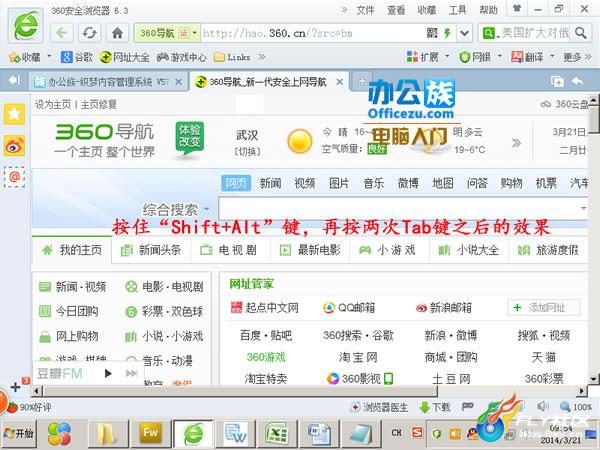
Task: Click the sidebar yellow star favorites icon
Action: point(15,114)
